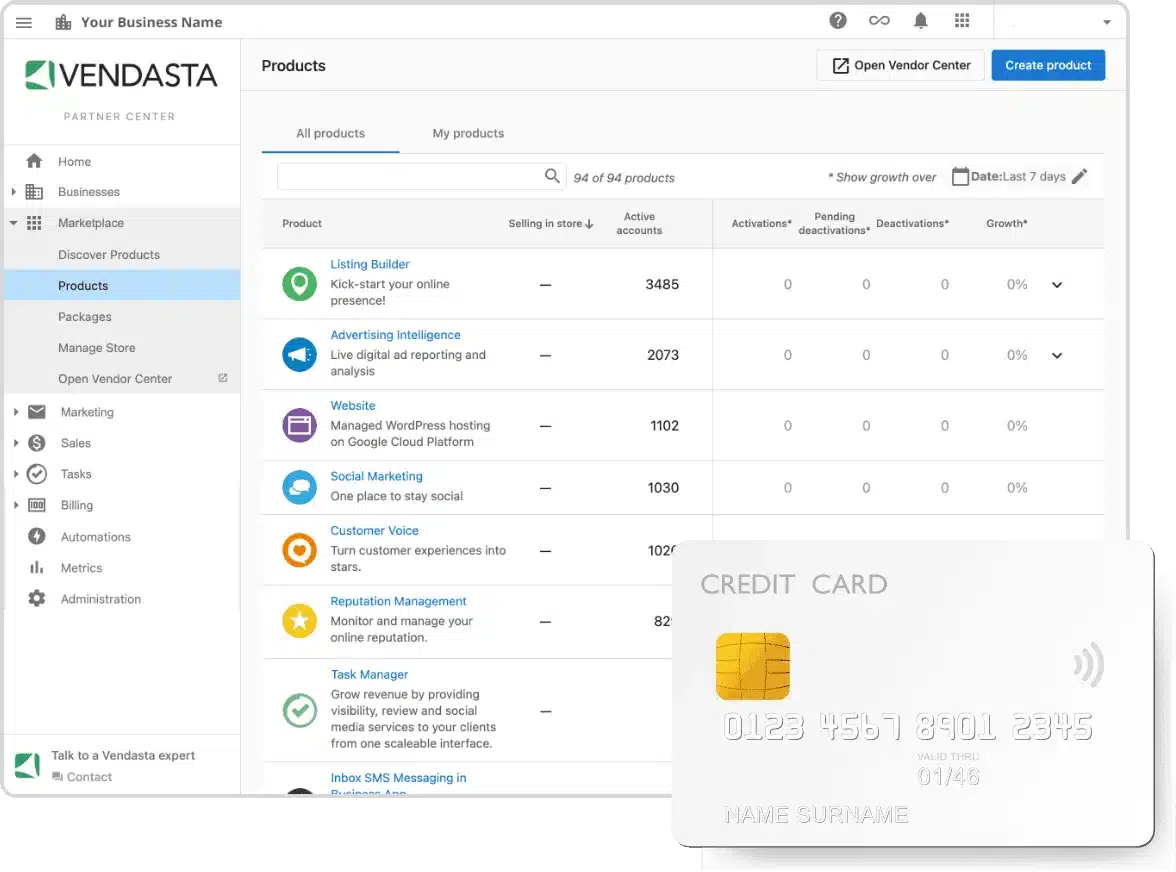
Task: Click the Create product button
Action: pos(1048,65)
